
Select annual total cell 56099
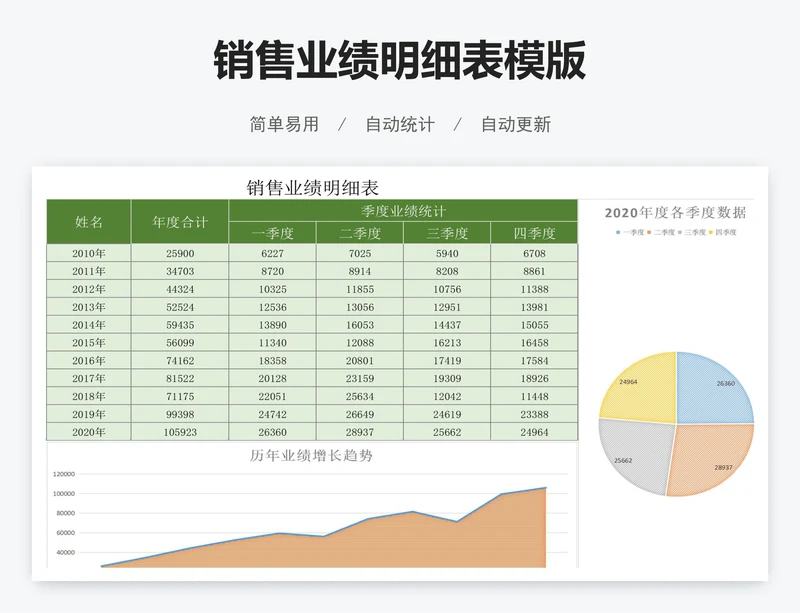[x=180, y=342]
